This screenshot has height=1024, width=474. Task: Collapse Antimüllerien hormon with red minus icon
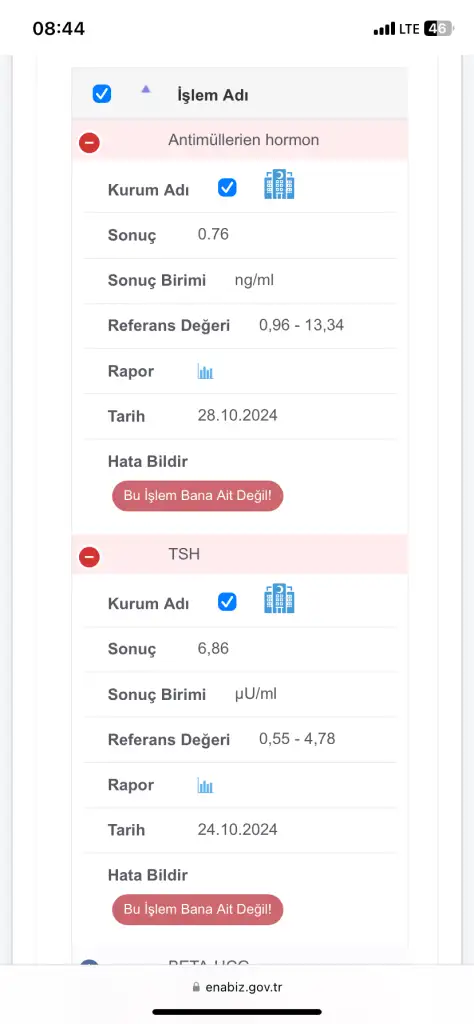click(89, 142)
